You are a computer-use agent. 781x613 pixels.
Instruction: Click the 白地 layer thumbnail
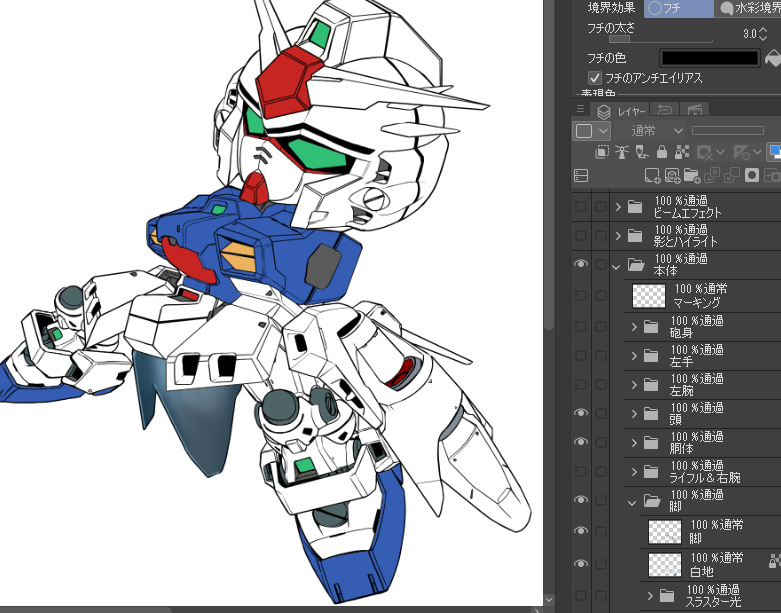665,564
